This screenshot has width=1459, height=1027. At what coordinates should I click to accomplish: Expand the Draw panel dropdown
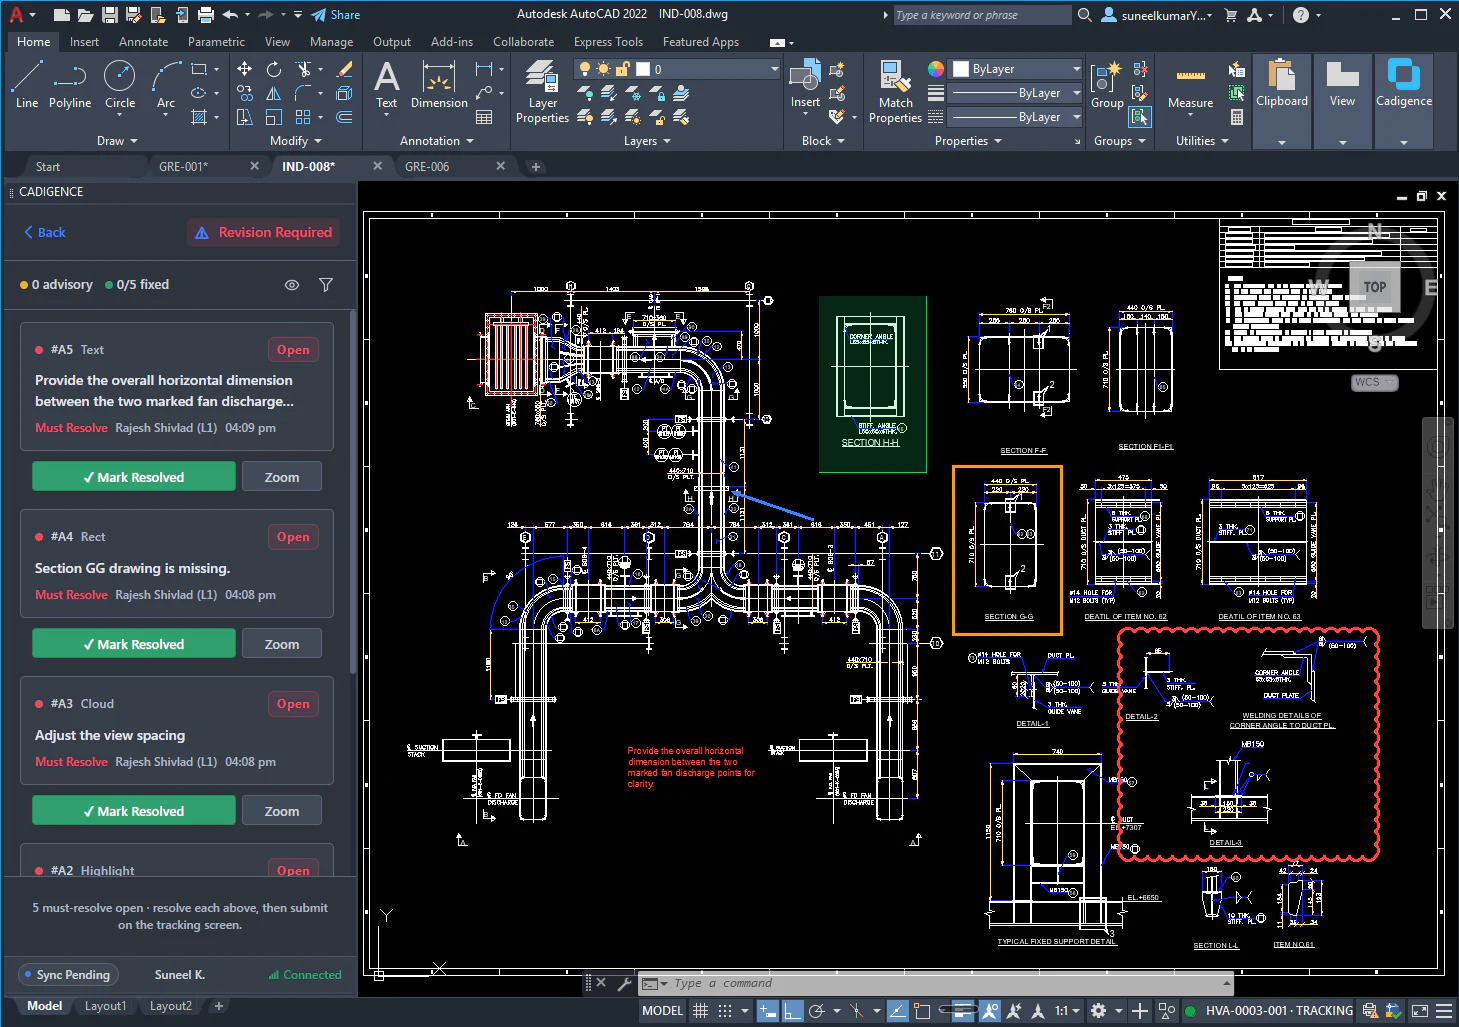(117, 141)
